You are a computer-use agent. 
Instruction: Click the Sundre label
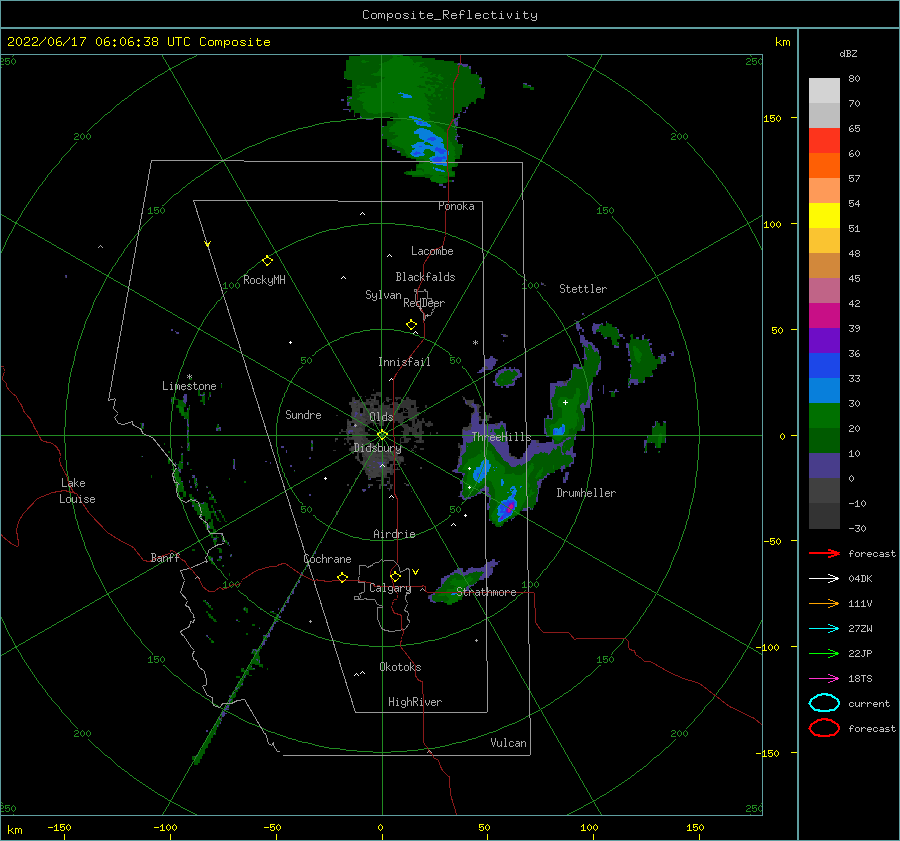[303, 414]
